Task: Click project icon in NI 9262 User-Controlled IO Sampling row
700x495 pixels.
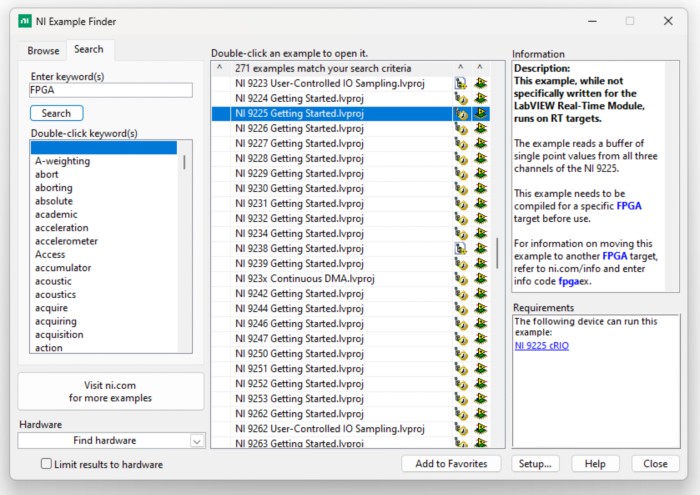Action: click(x=461, y=429)
